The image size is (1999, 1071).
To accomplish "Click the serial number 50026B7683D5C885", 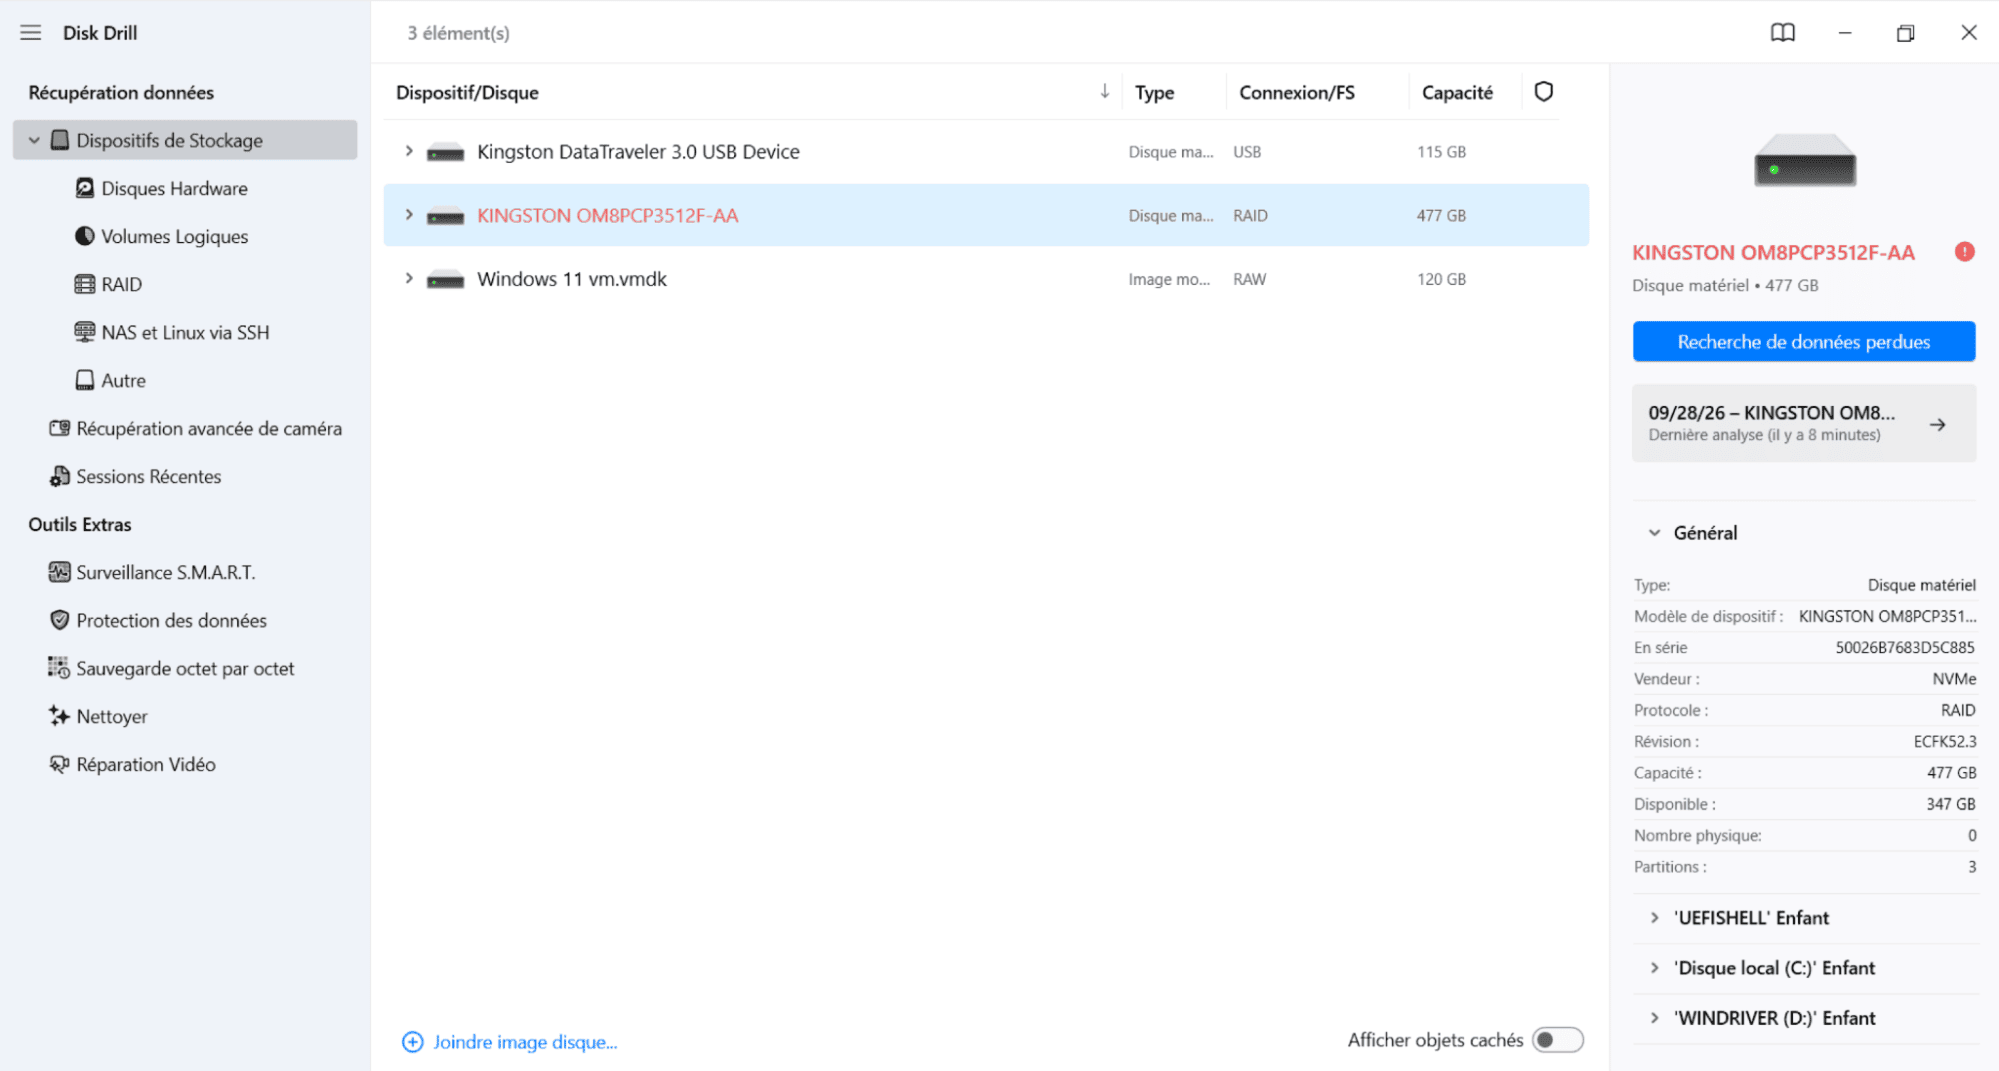I will click(1904, 648).
